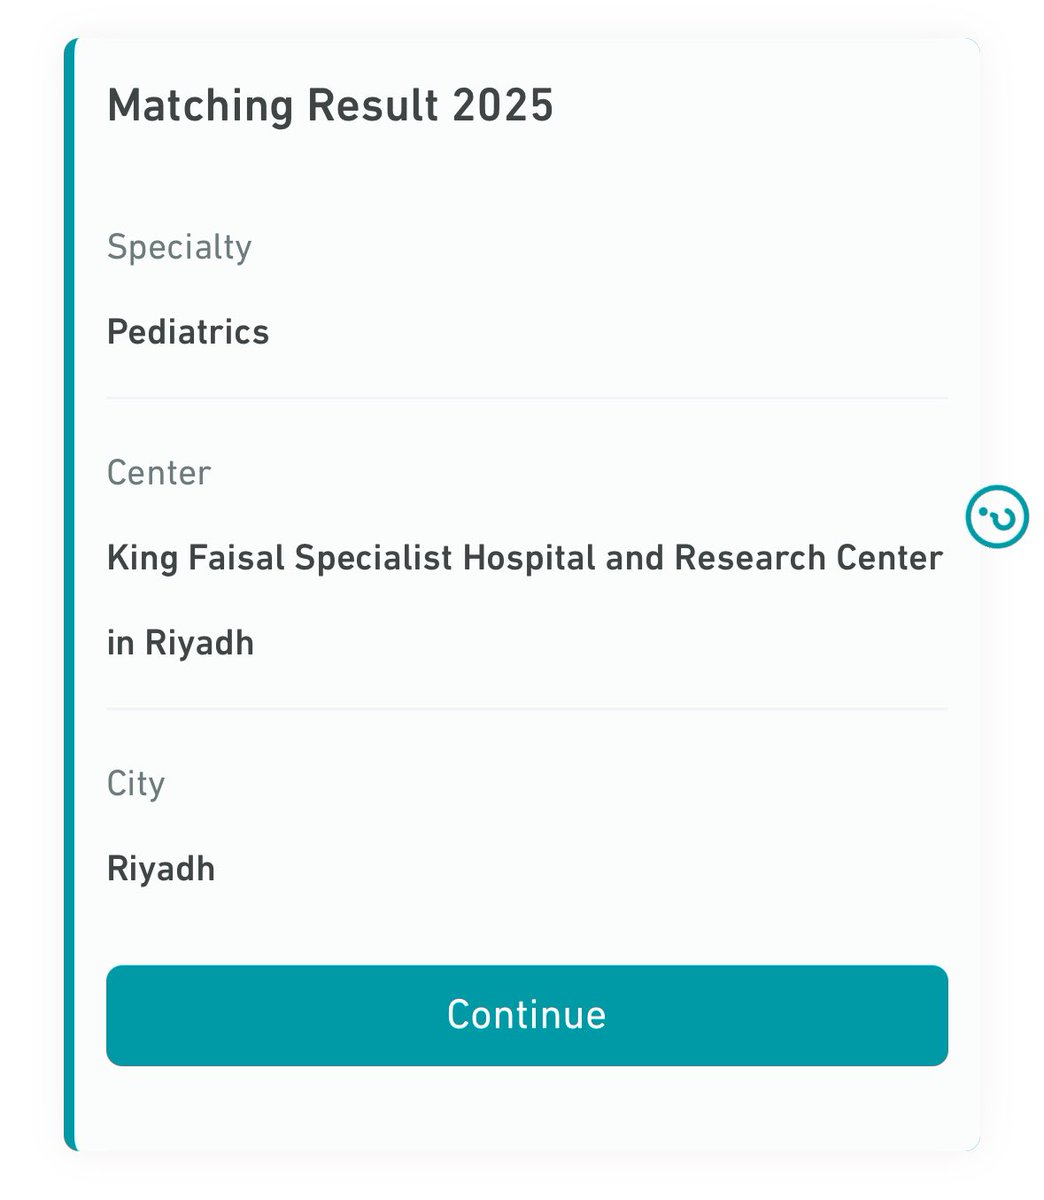The height and width of the screenshot is (1200, 1044).
Task: Click the teal accent bar on card edge
Action: click(69, 595)
